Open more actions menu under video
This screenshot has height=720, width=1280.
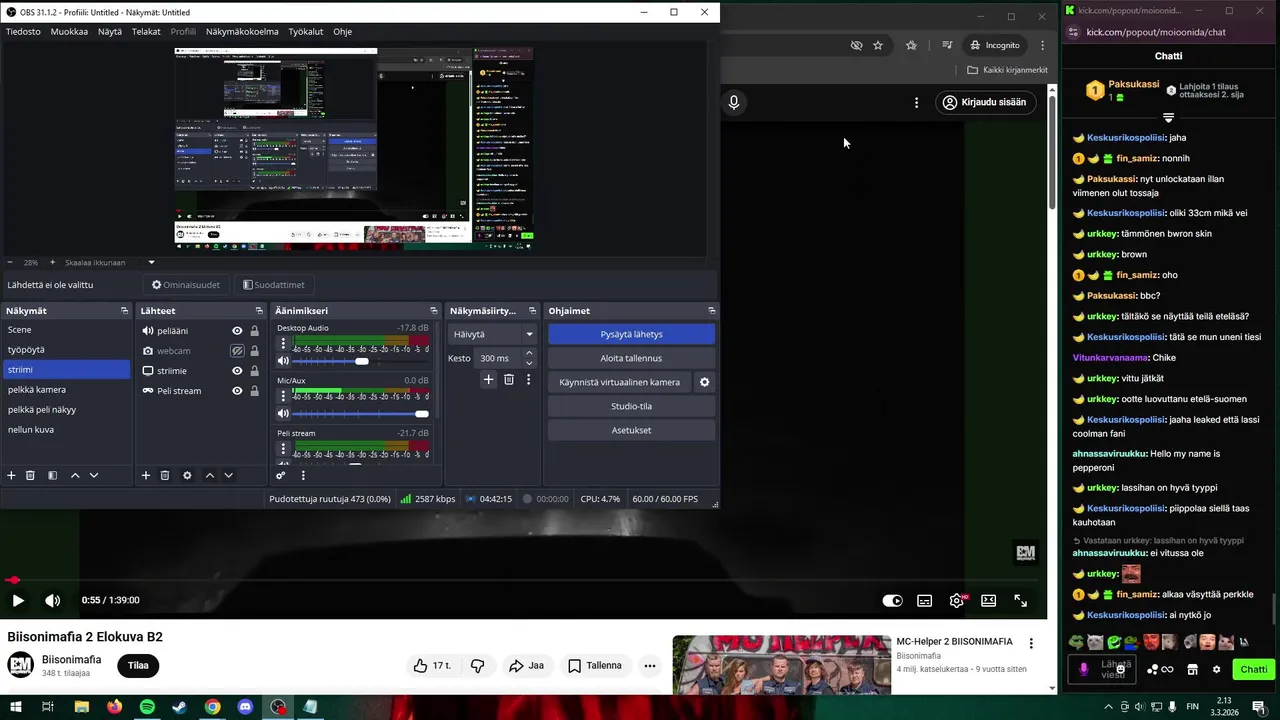(x=649, y=666)
